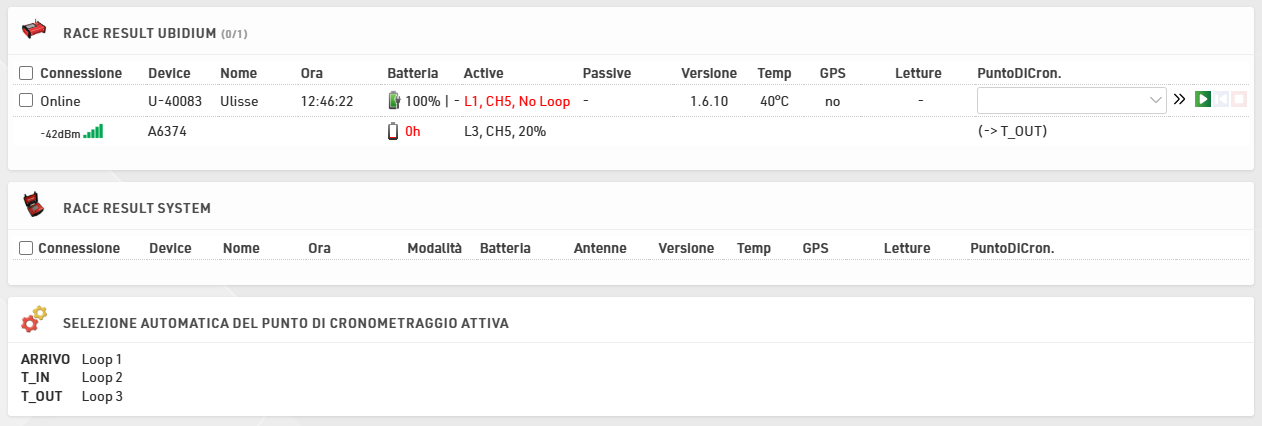Click the Race Result System decoder icon

[33, 206]
